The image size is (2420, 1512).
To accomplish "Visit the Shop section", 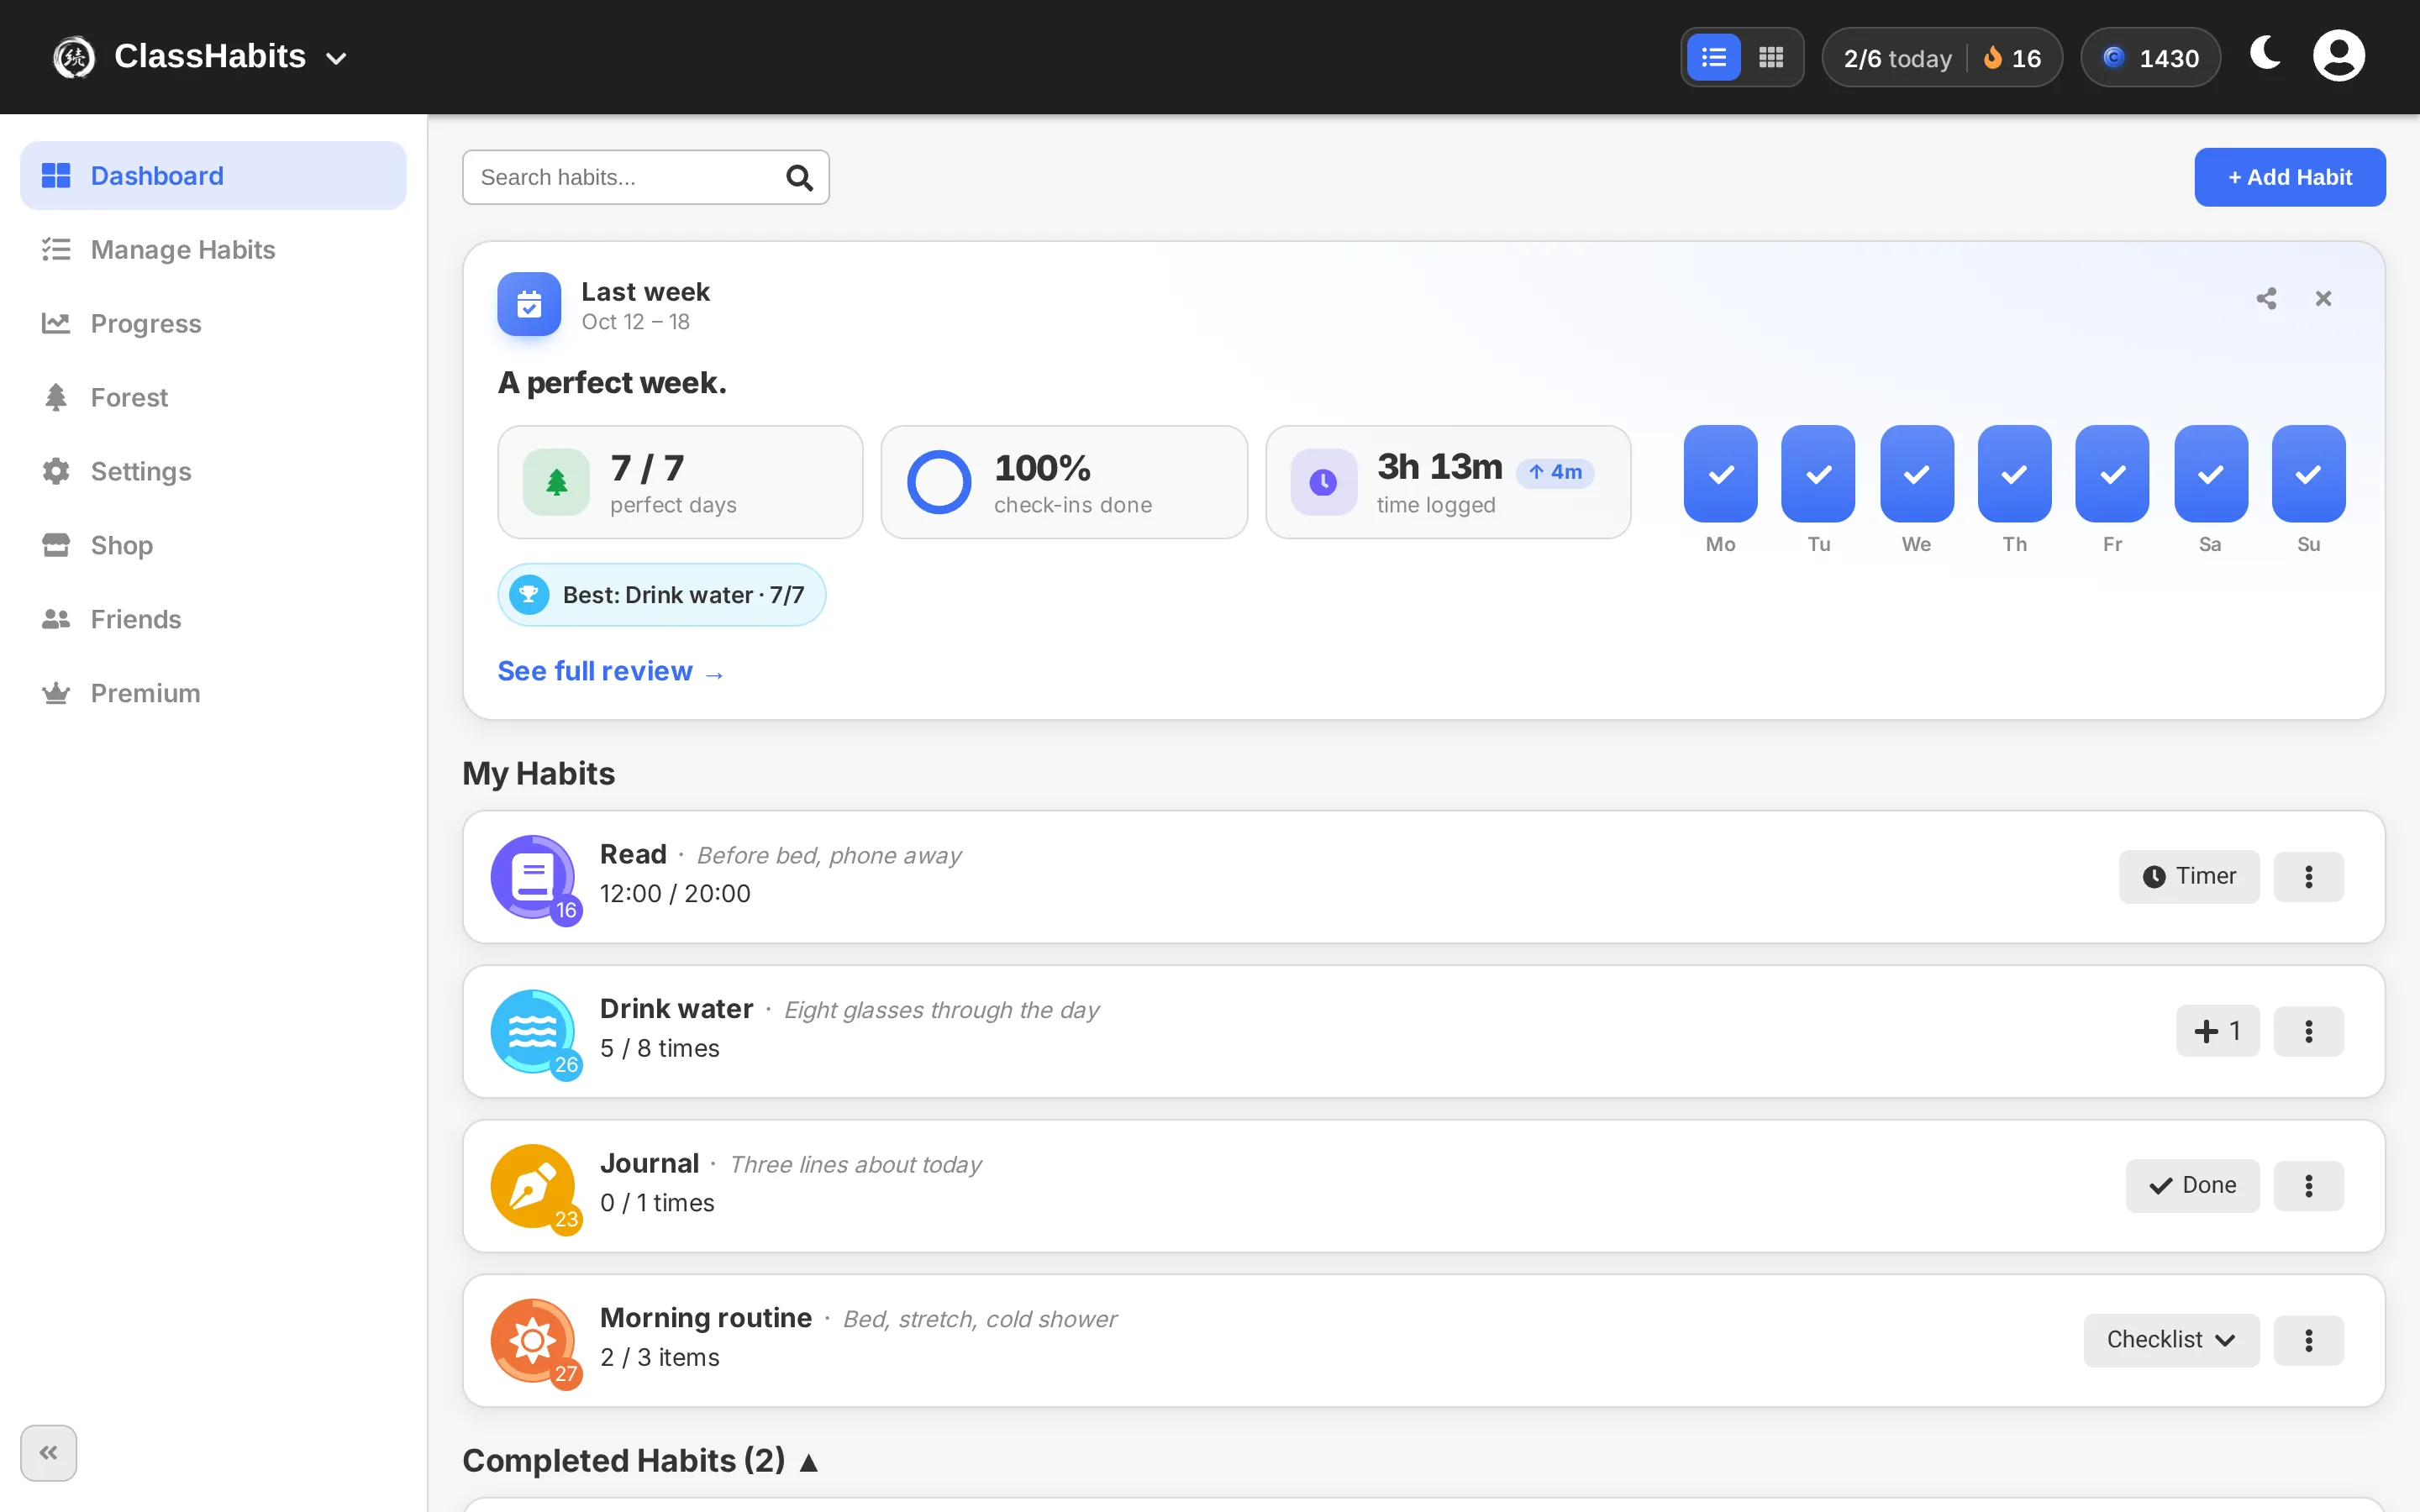I will pyautogui.click(x=213, y=545).
